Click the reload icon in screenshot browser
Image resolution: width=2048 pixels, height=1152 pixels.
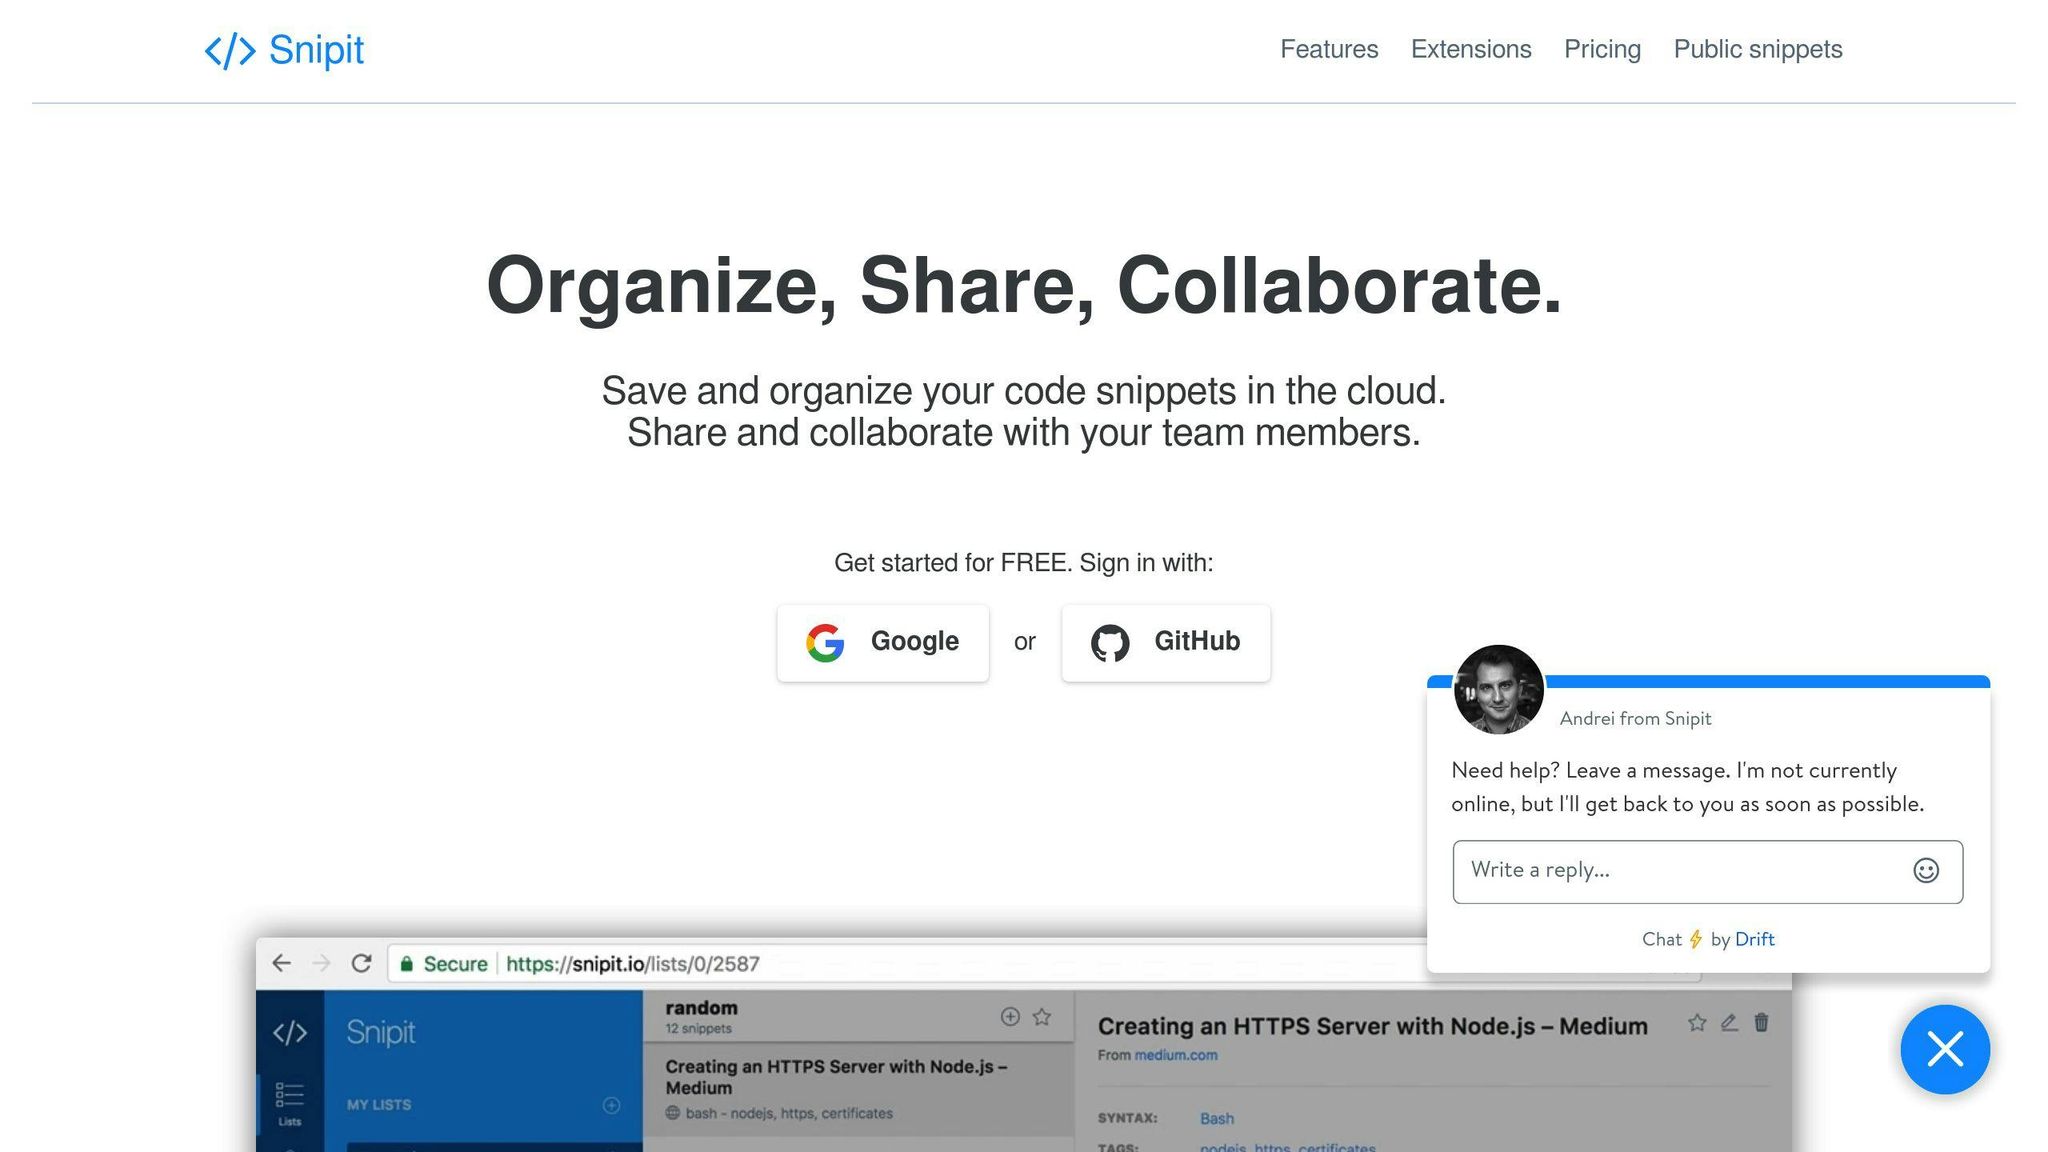tap(361, 963)
